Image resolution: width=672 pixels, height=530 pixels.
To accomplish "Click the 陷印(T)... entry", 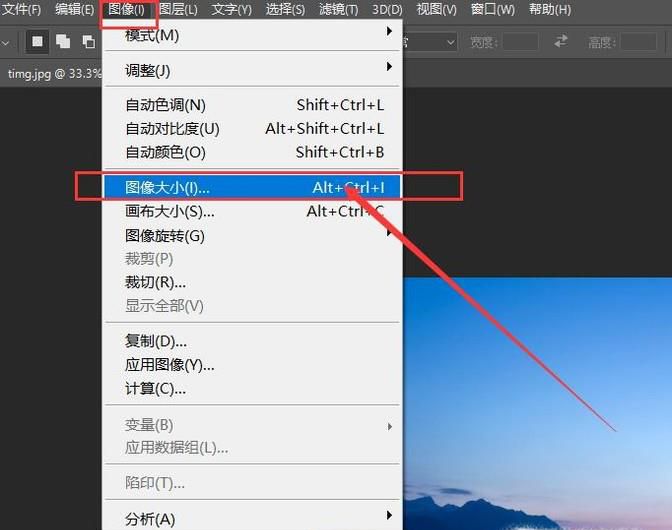I will [252, 483].
